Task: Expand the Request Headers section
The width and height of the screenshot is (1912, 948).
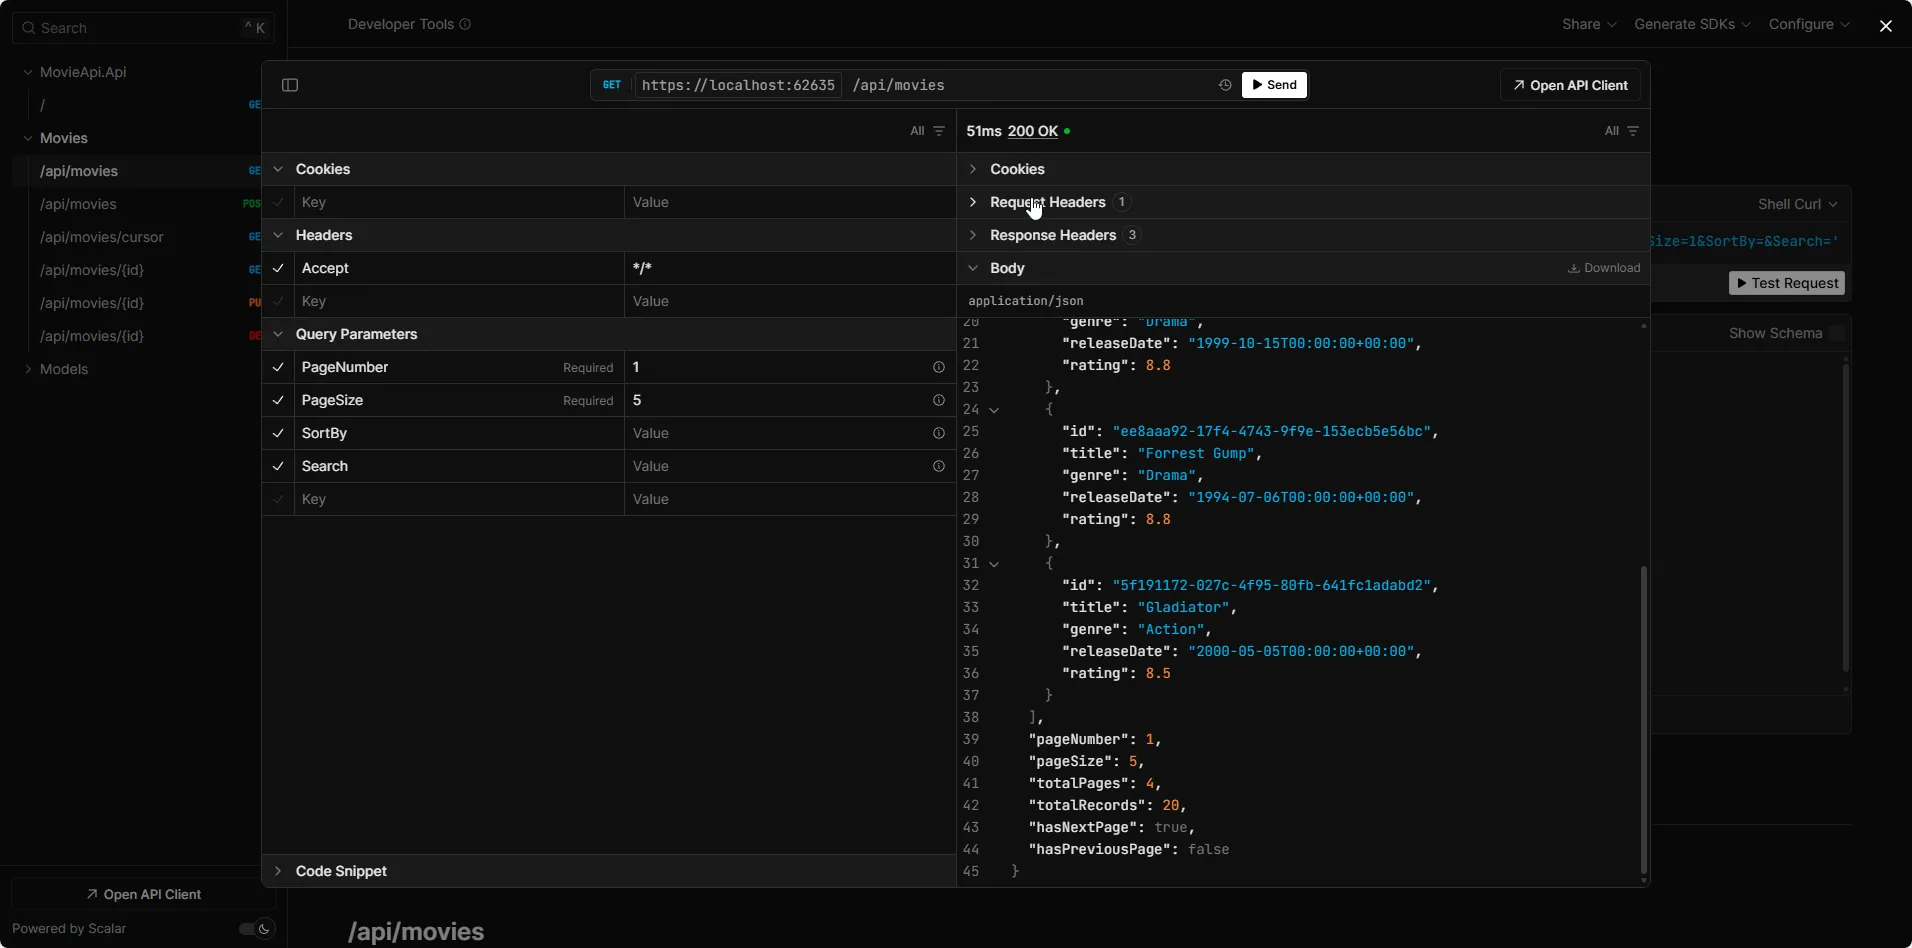Action: 971,202
